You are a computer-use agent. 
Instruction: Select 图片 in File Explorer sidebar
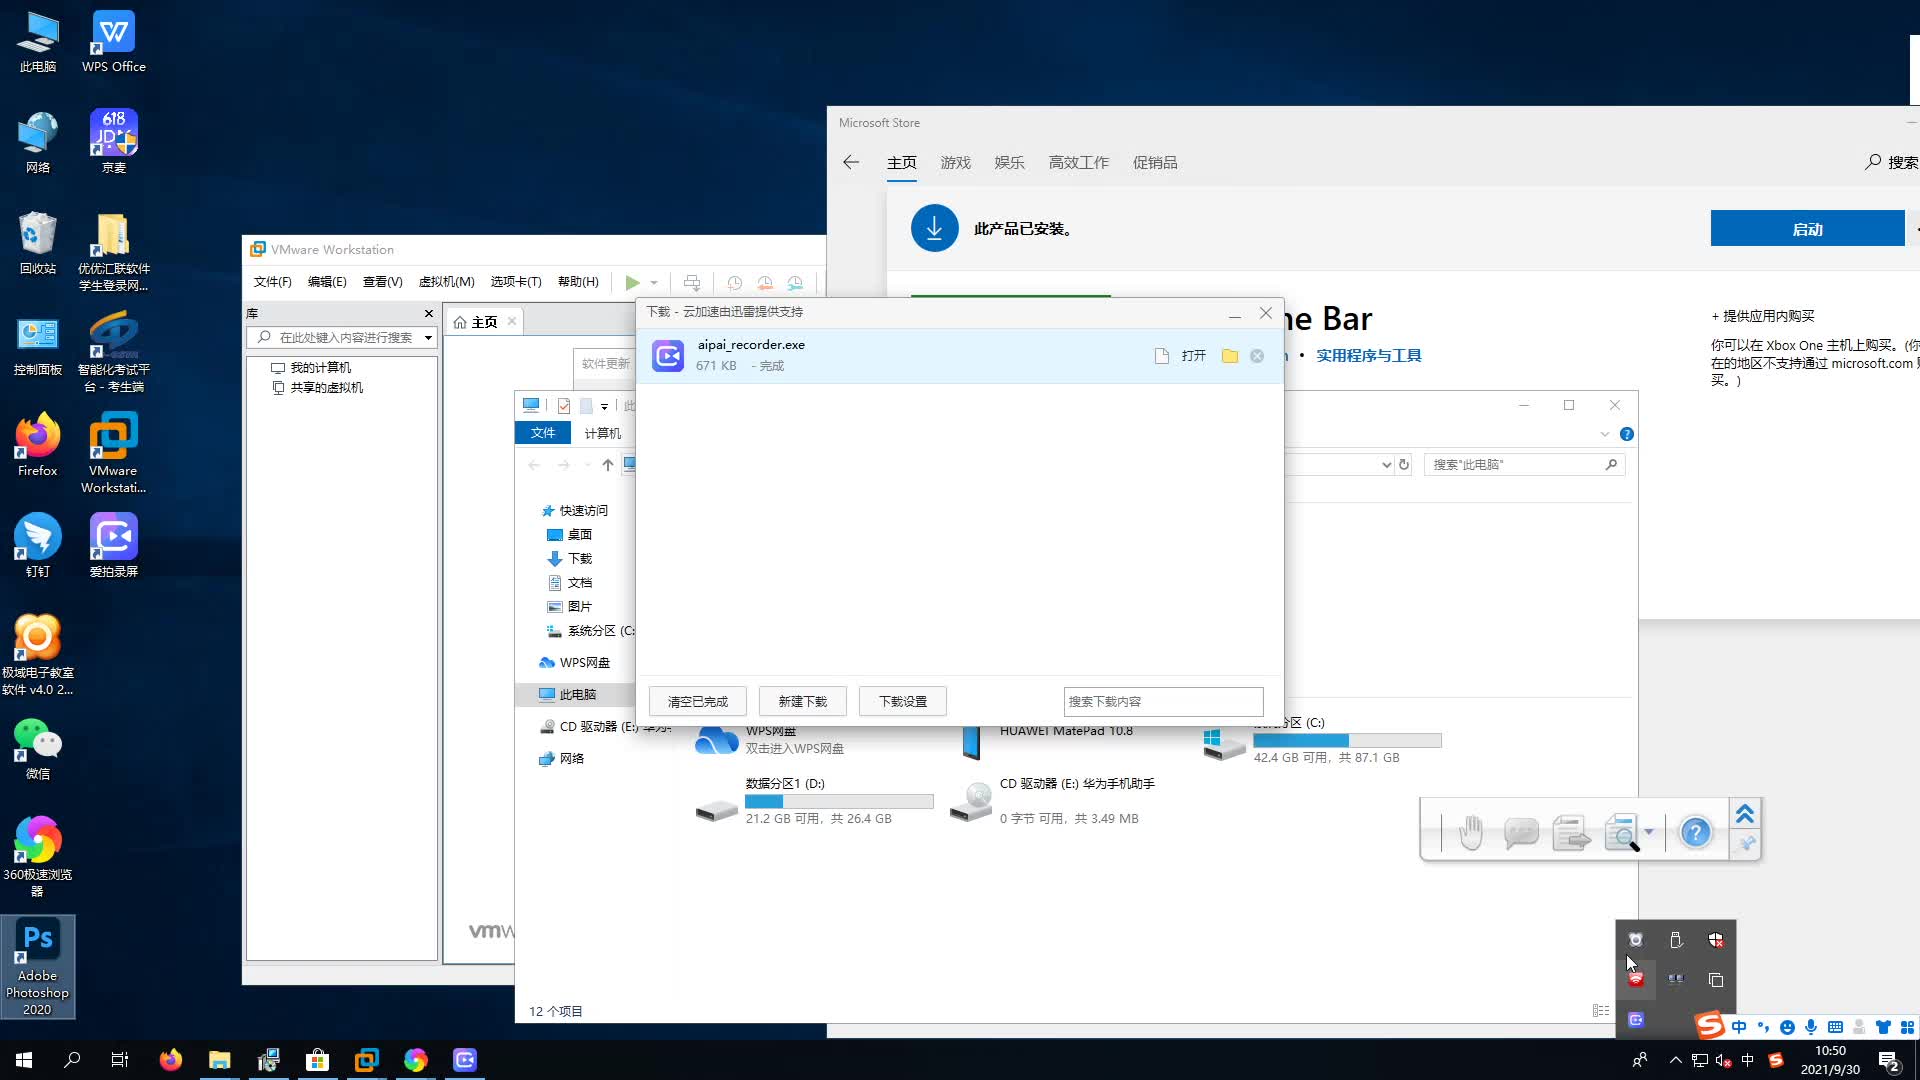pyautogui.click(x=579, y=607)
